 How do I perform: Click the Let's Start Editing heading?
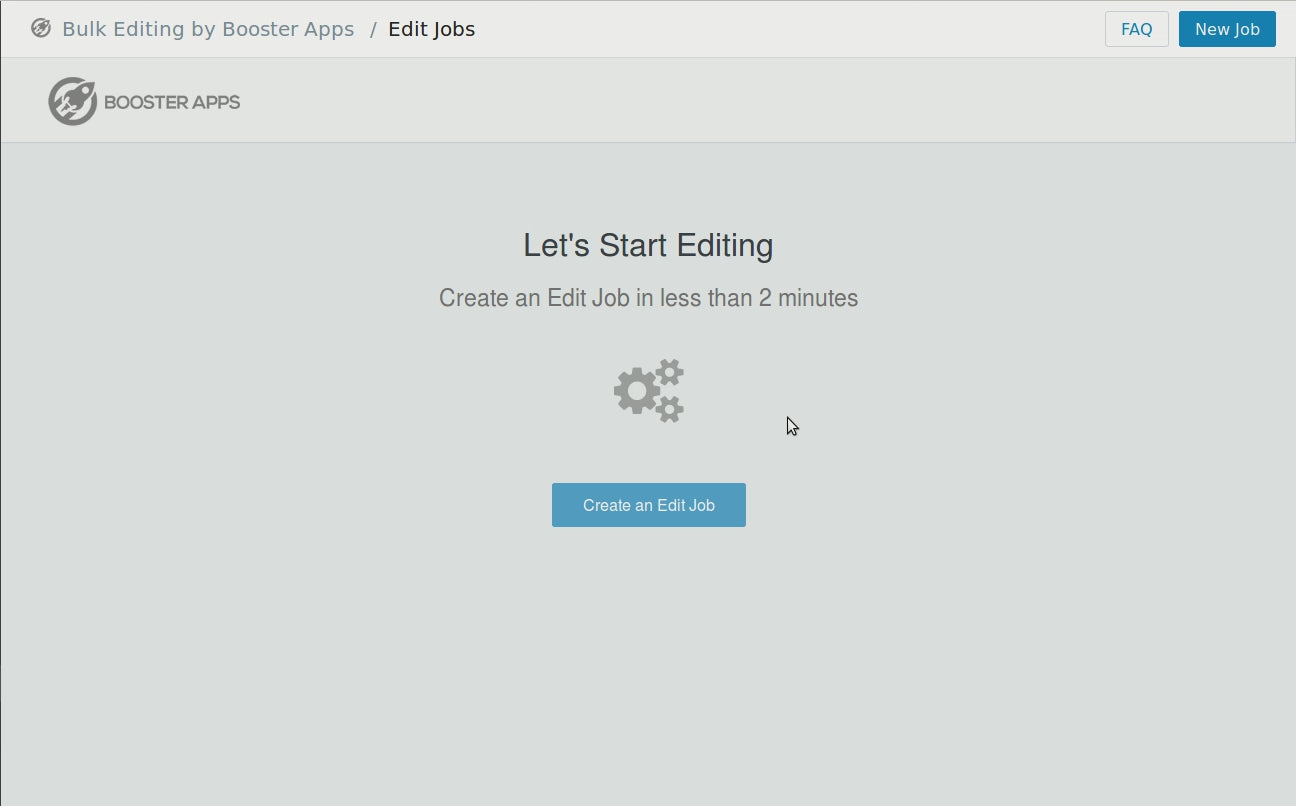click(648, 245)
